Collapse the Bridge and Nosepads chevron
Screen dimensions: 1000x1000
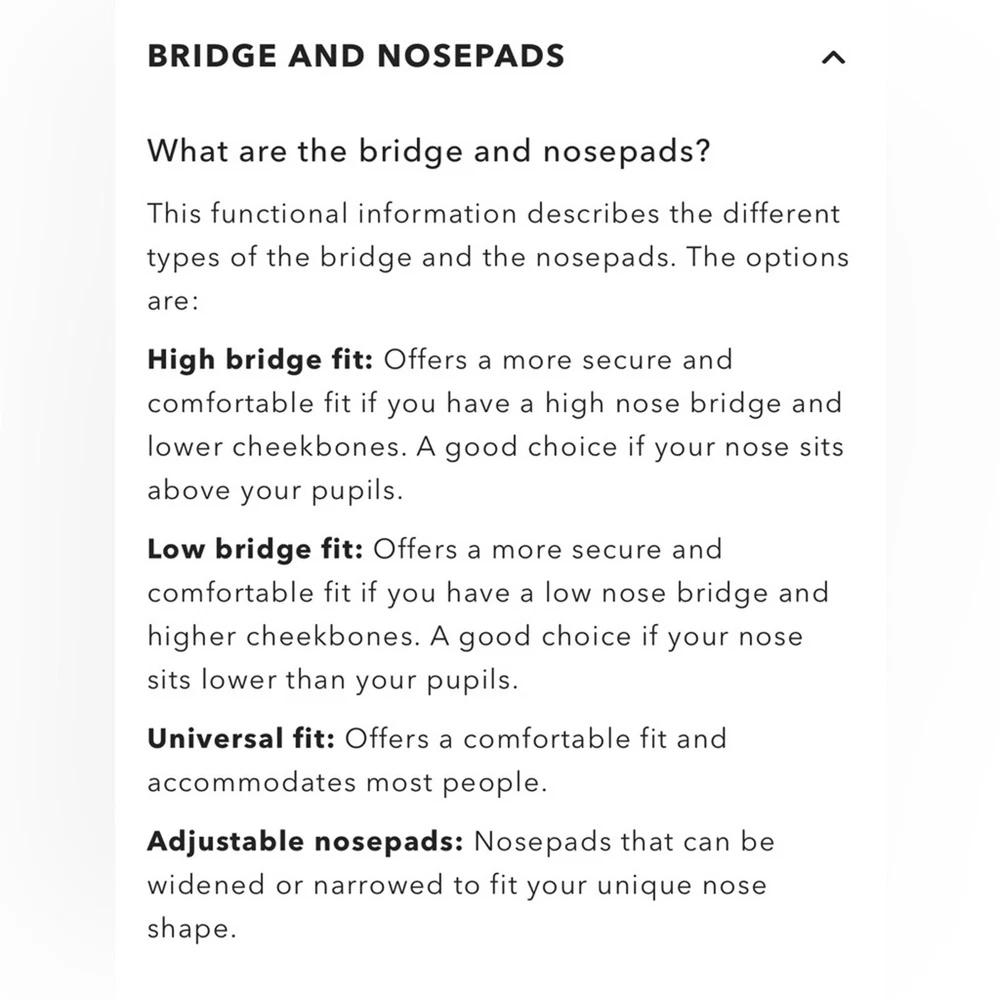point(832,57)
